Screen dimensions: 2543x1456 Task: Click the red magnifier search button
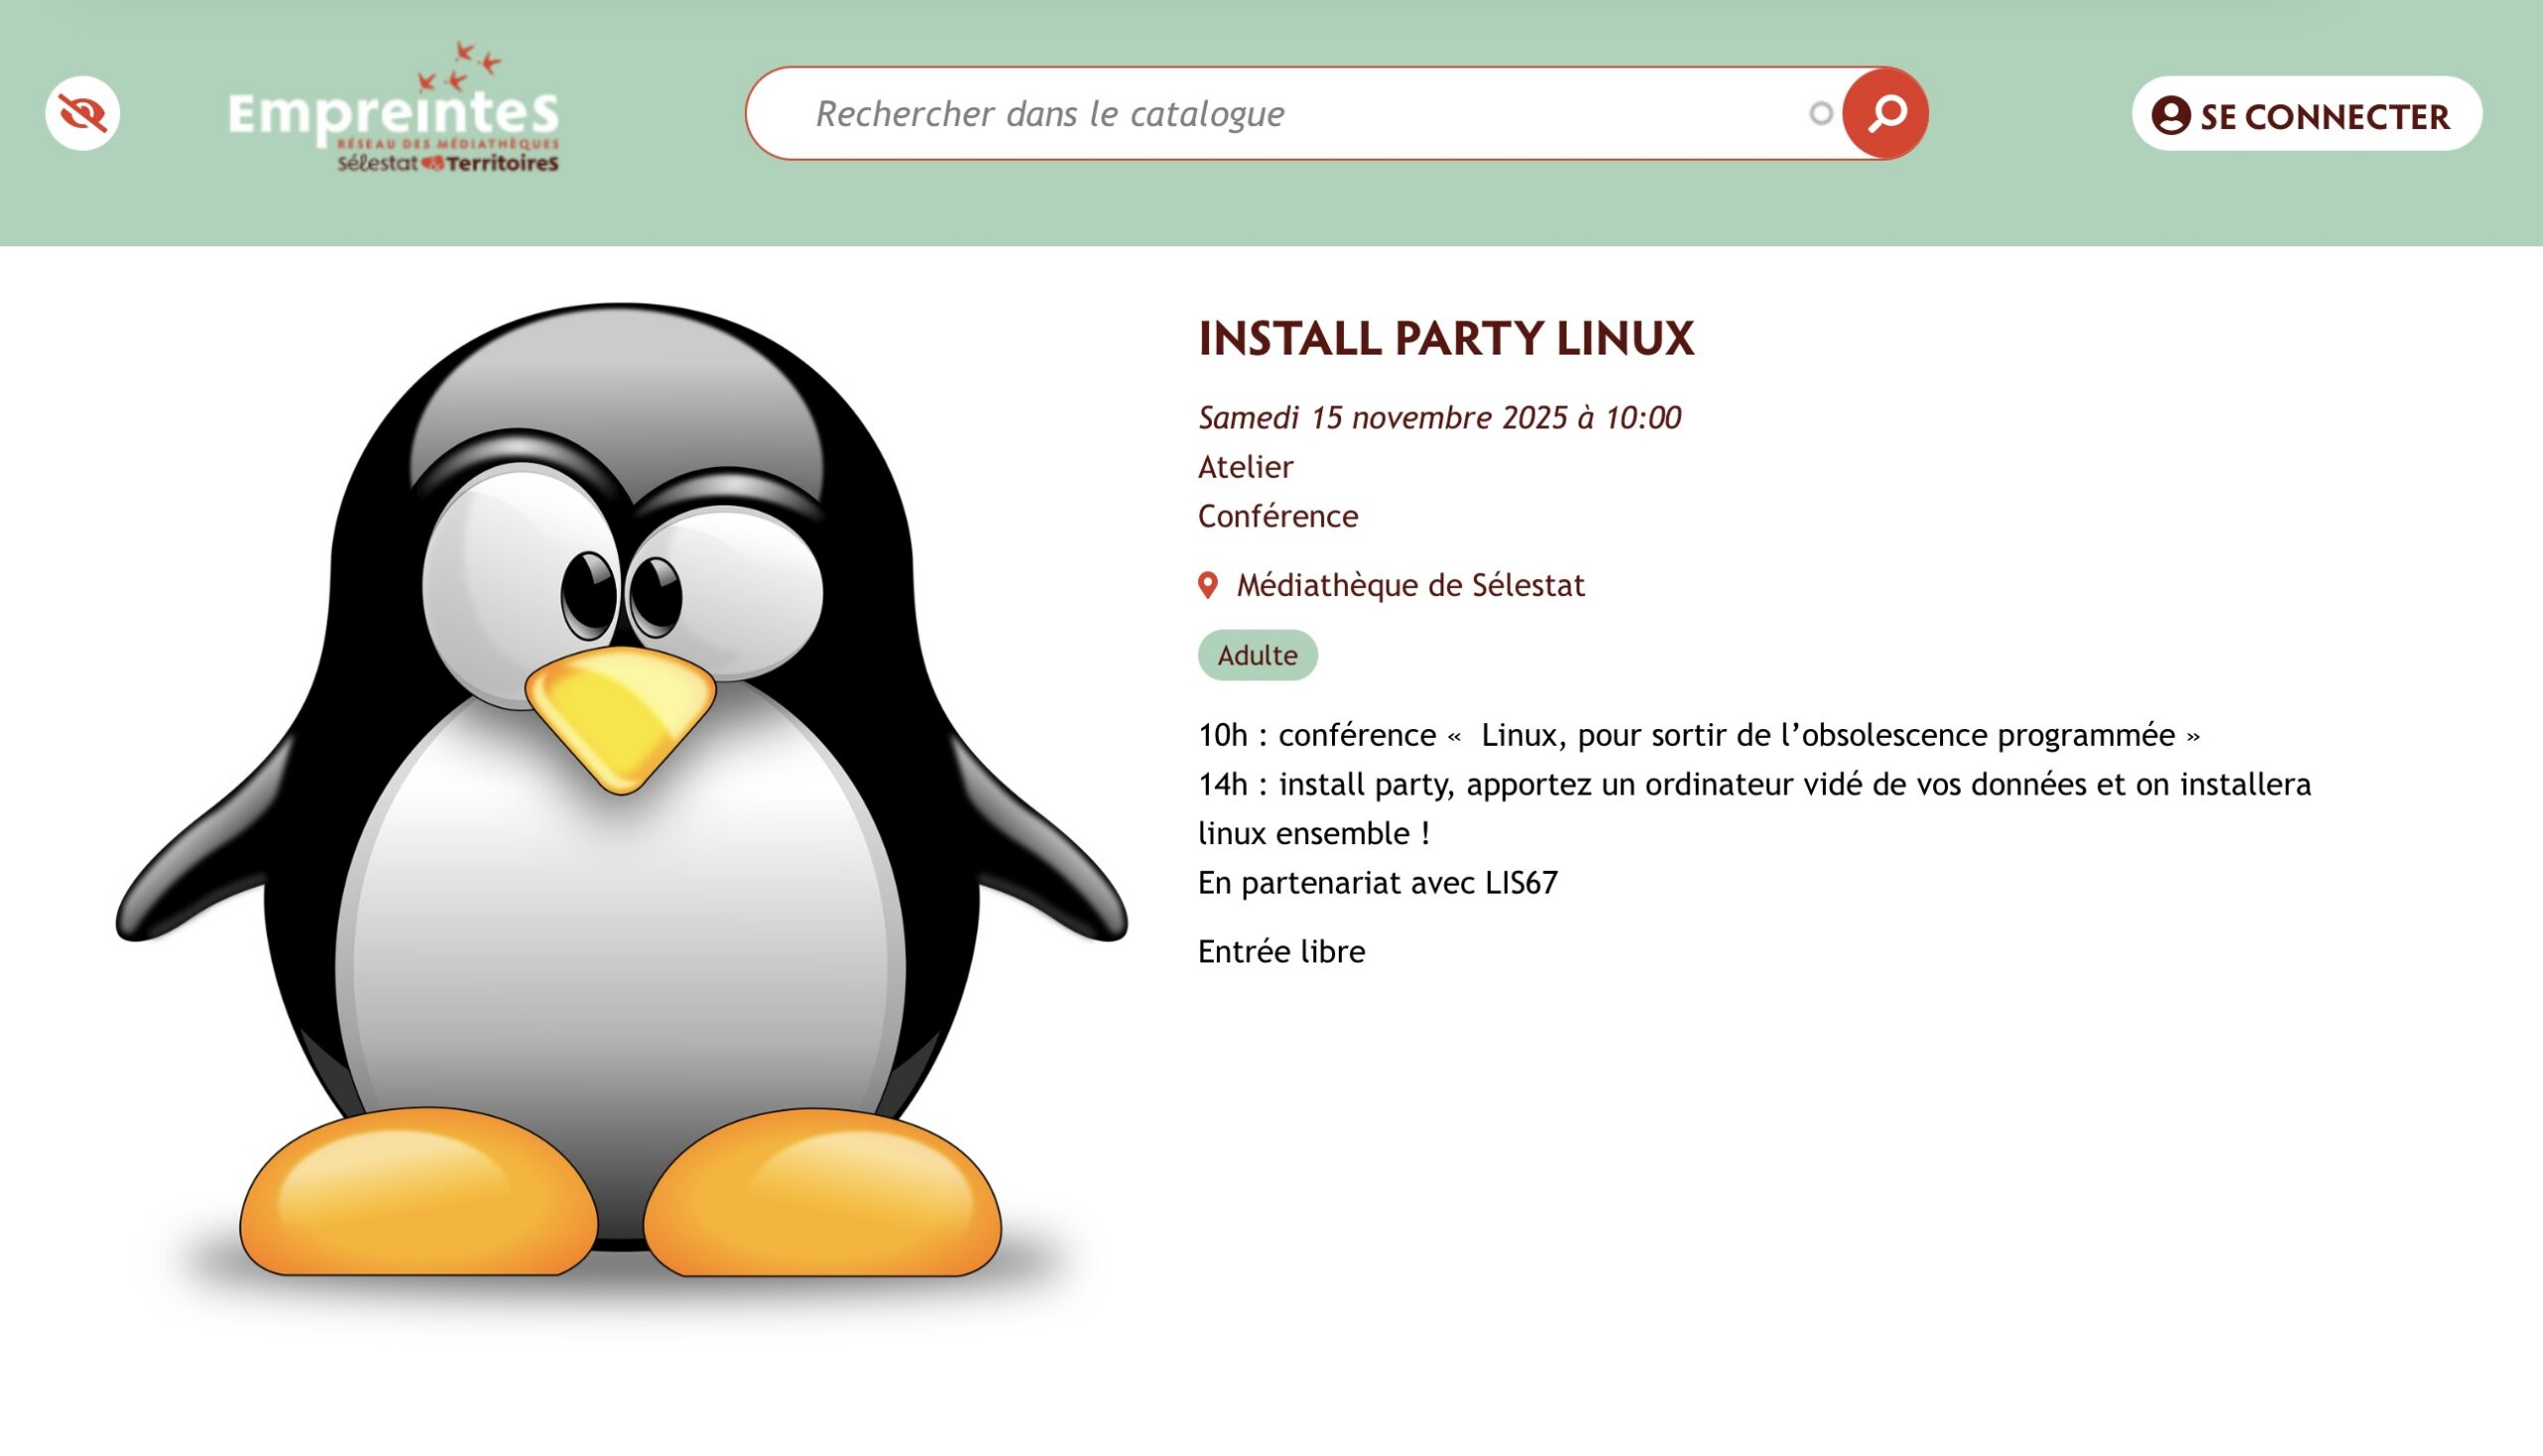(x=1885, y=113)
